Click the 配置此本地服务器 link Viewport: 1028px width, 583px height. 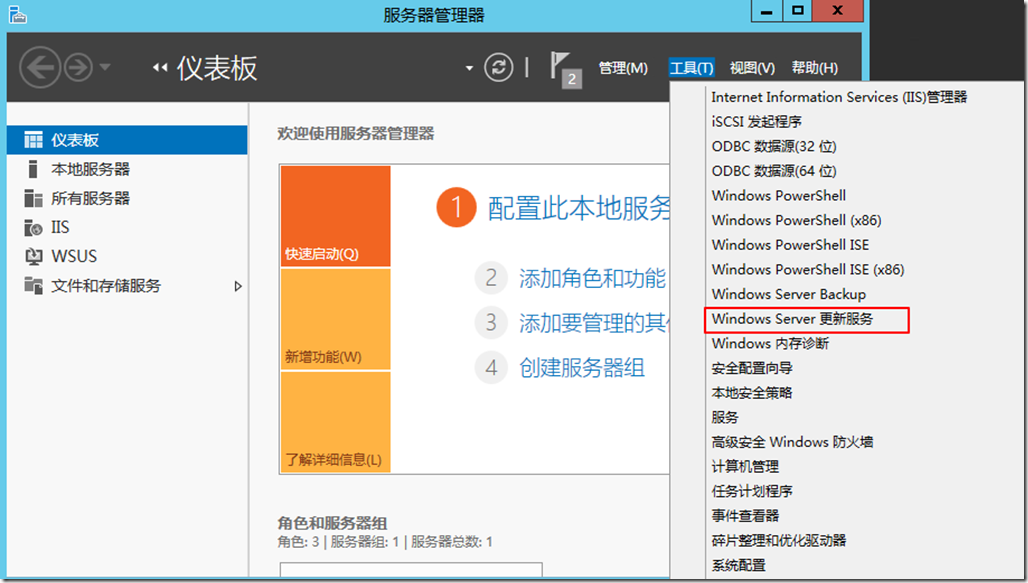coord(579,208)
